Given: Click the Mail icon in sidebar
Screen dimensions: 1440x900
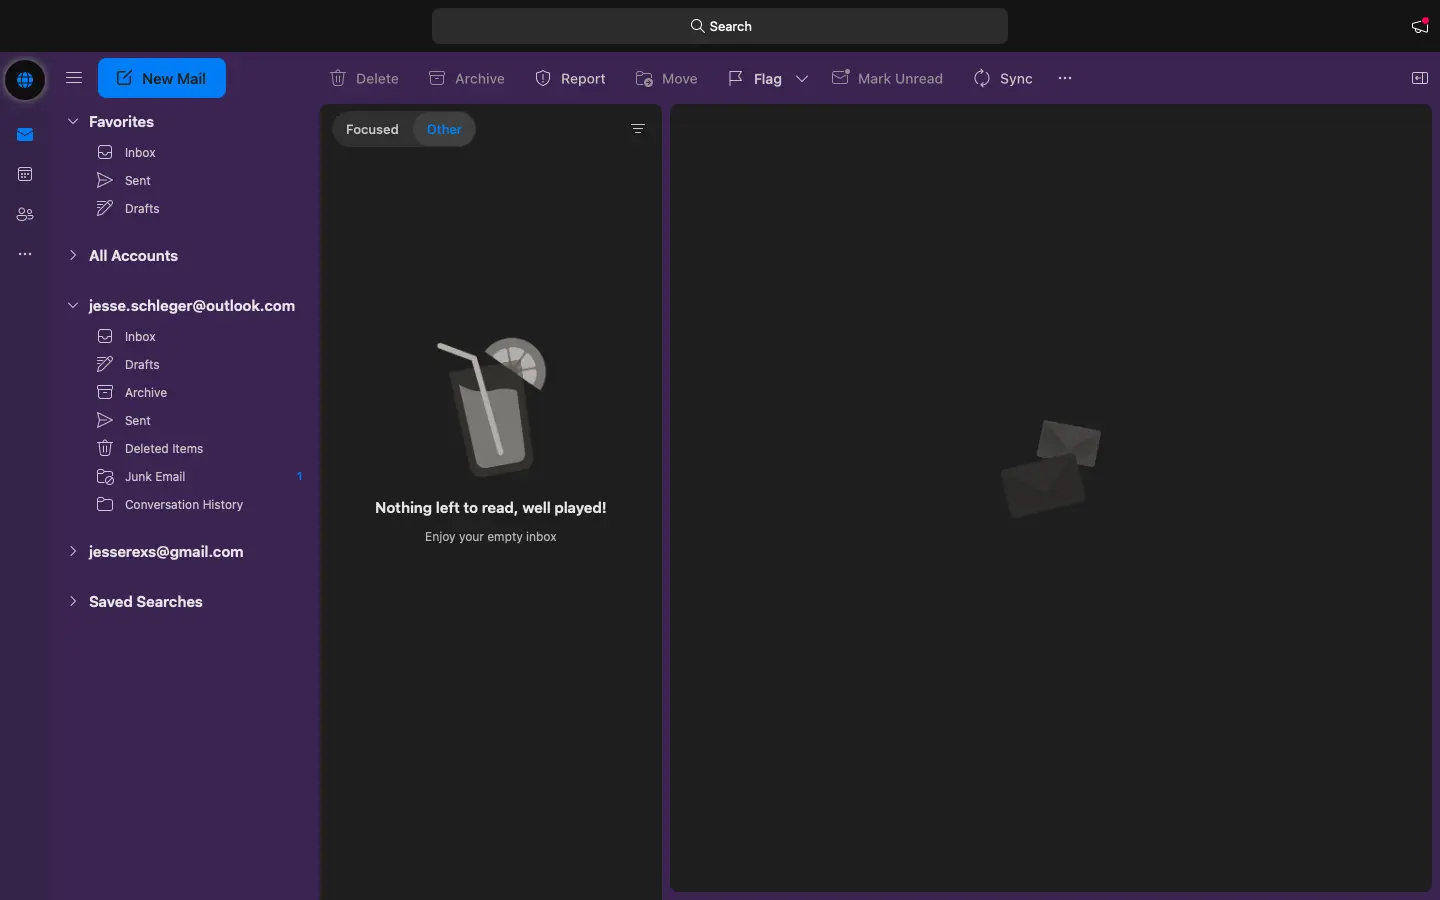Looking at the screenshot, I should point(25,135).
